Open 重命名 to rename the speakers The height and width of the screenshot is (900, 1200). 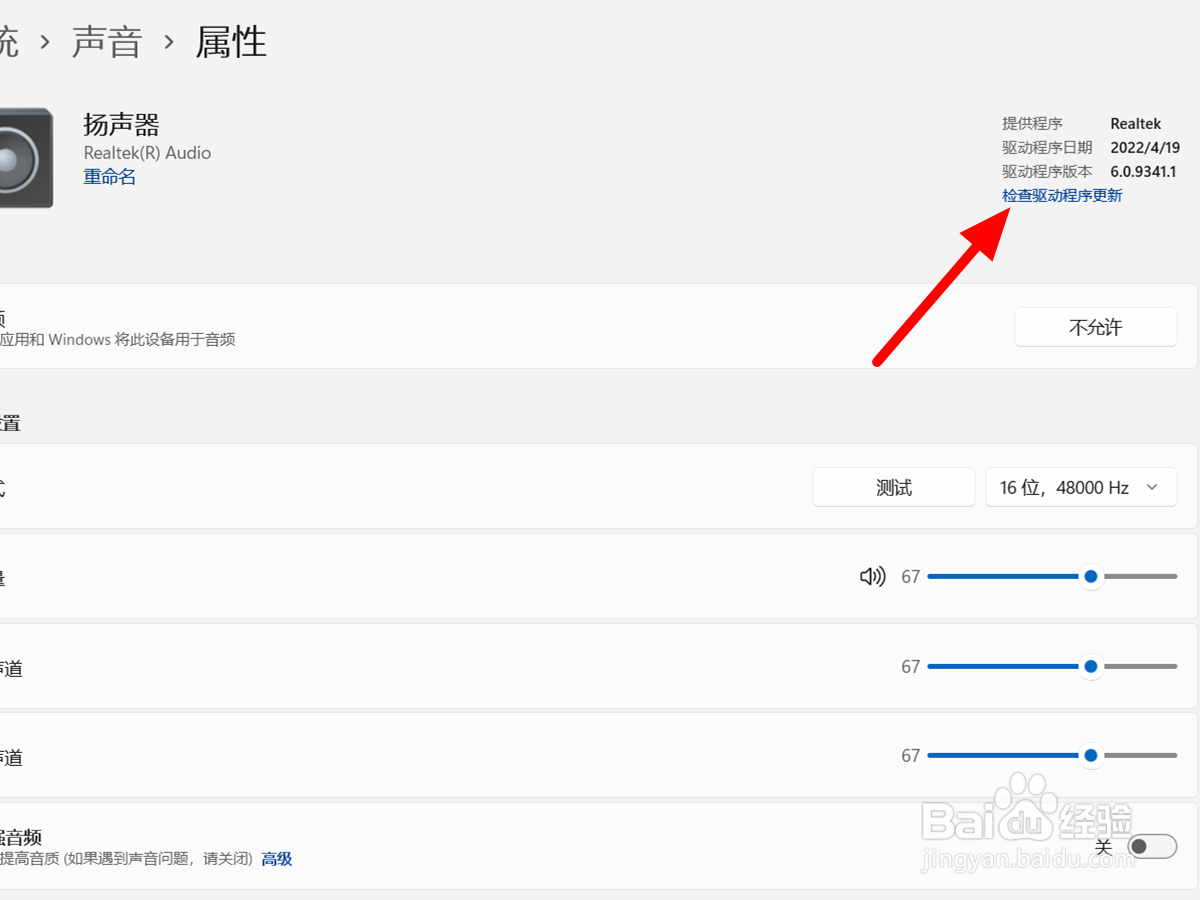(x=109, y=177)
